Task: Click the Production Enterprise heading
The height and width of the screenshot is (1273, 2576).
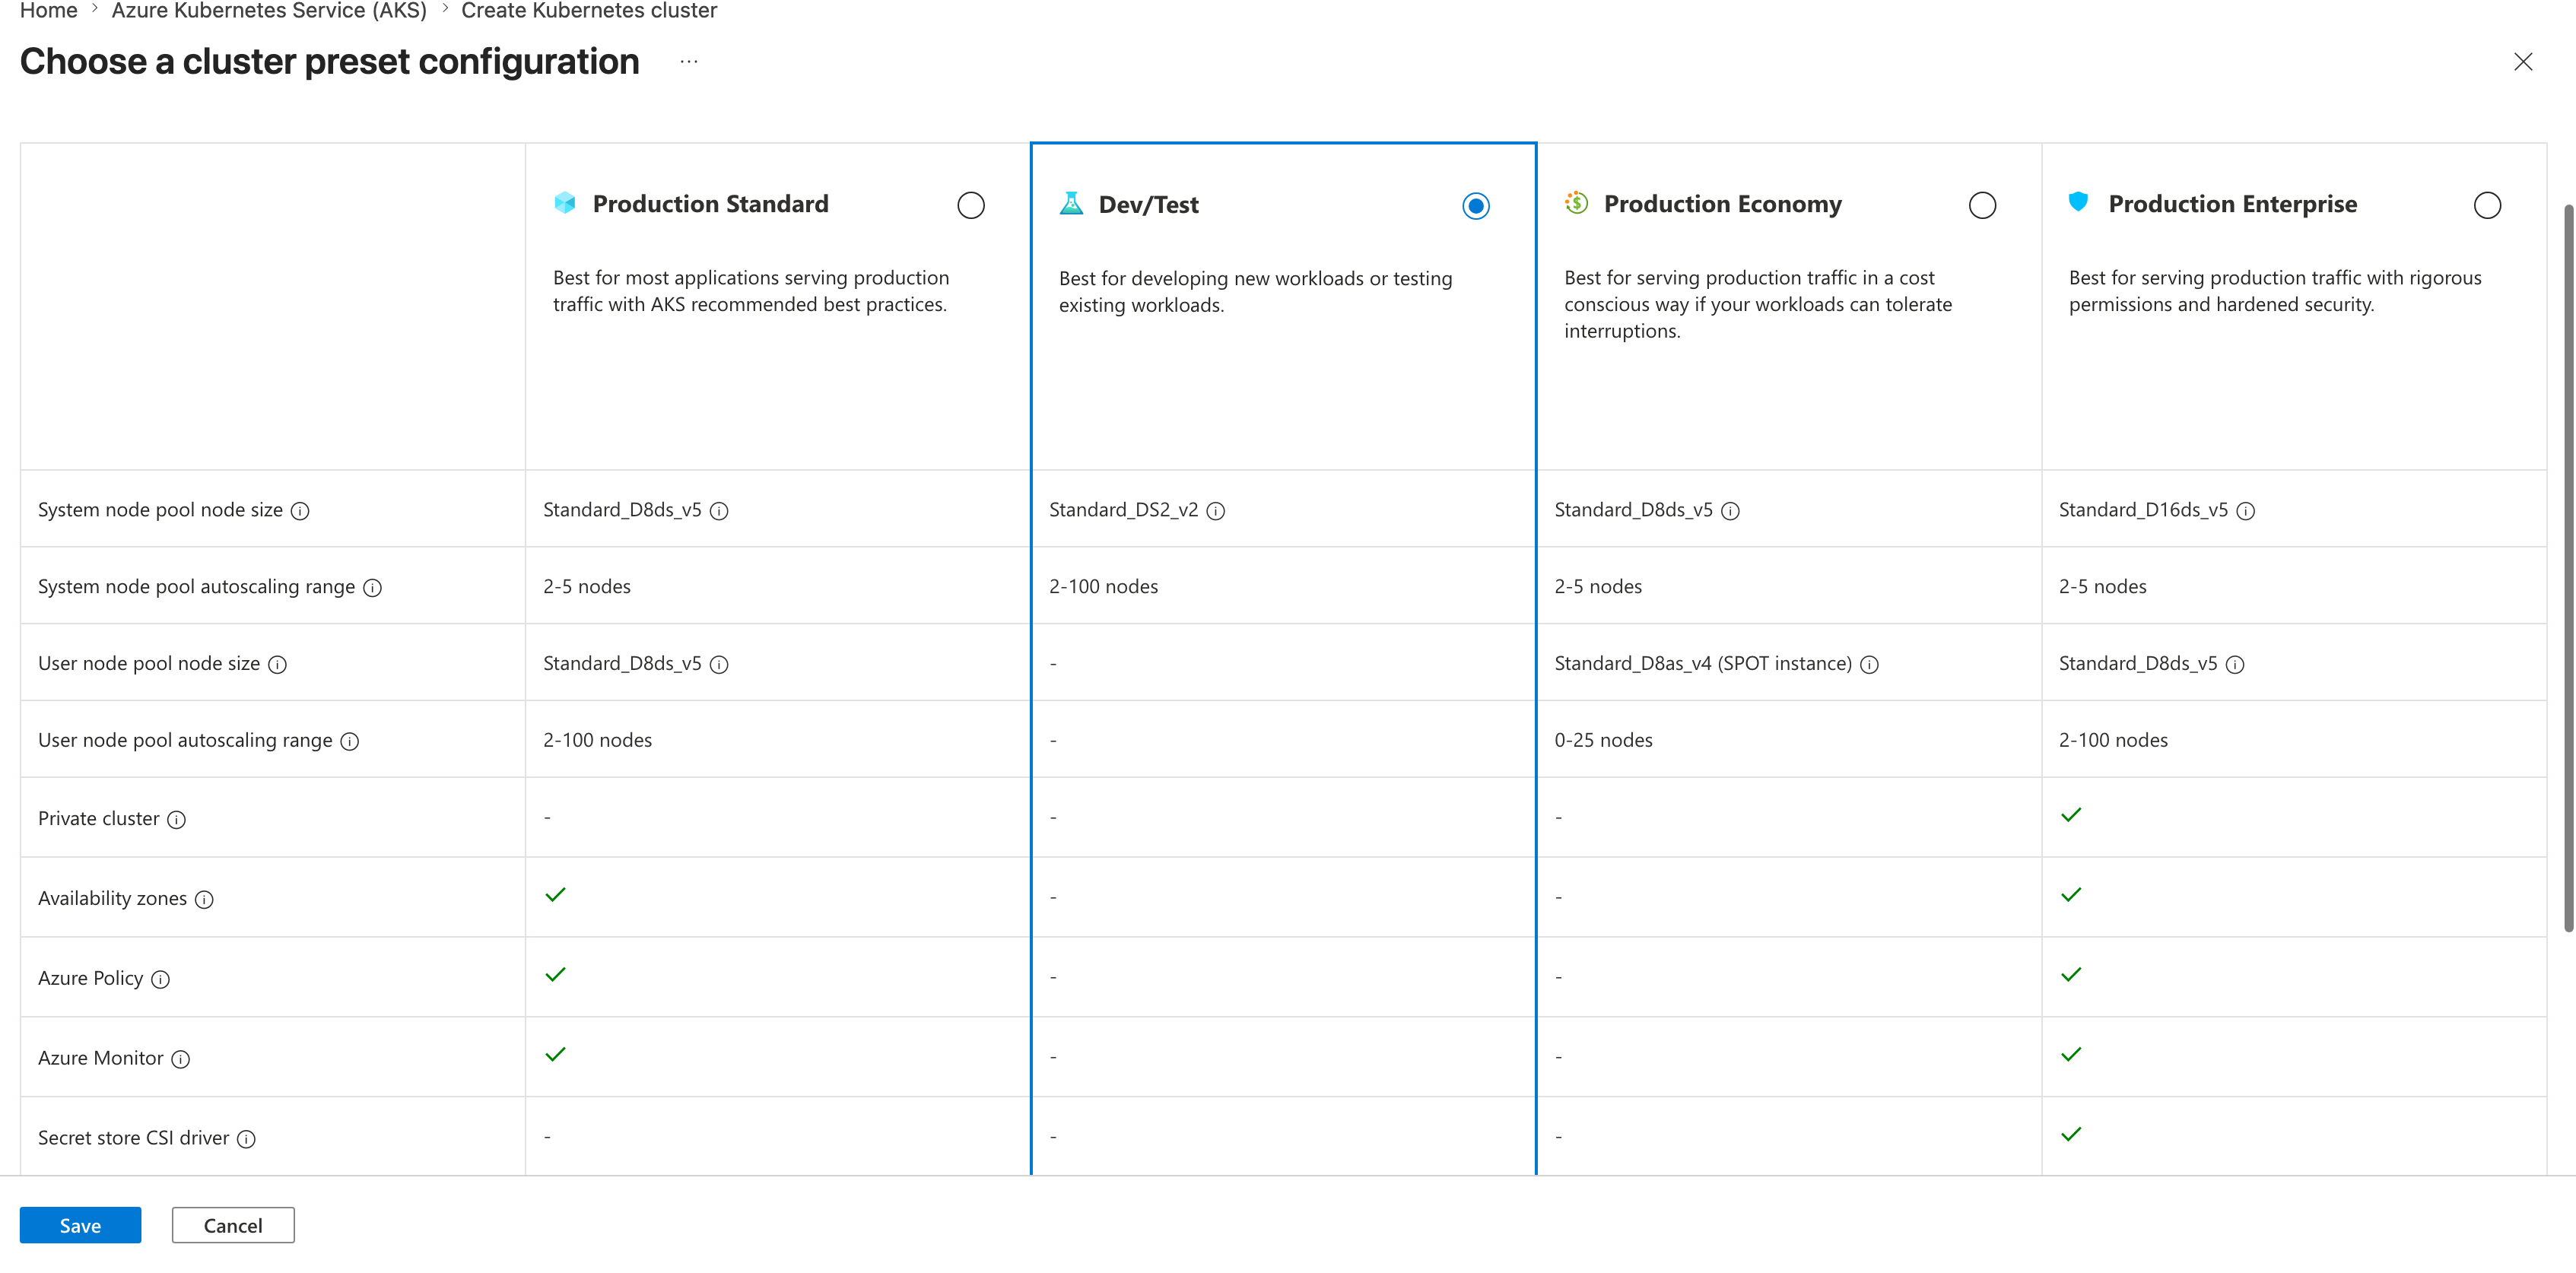Action: [2232, 204]
